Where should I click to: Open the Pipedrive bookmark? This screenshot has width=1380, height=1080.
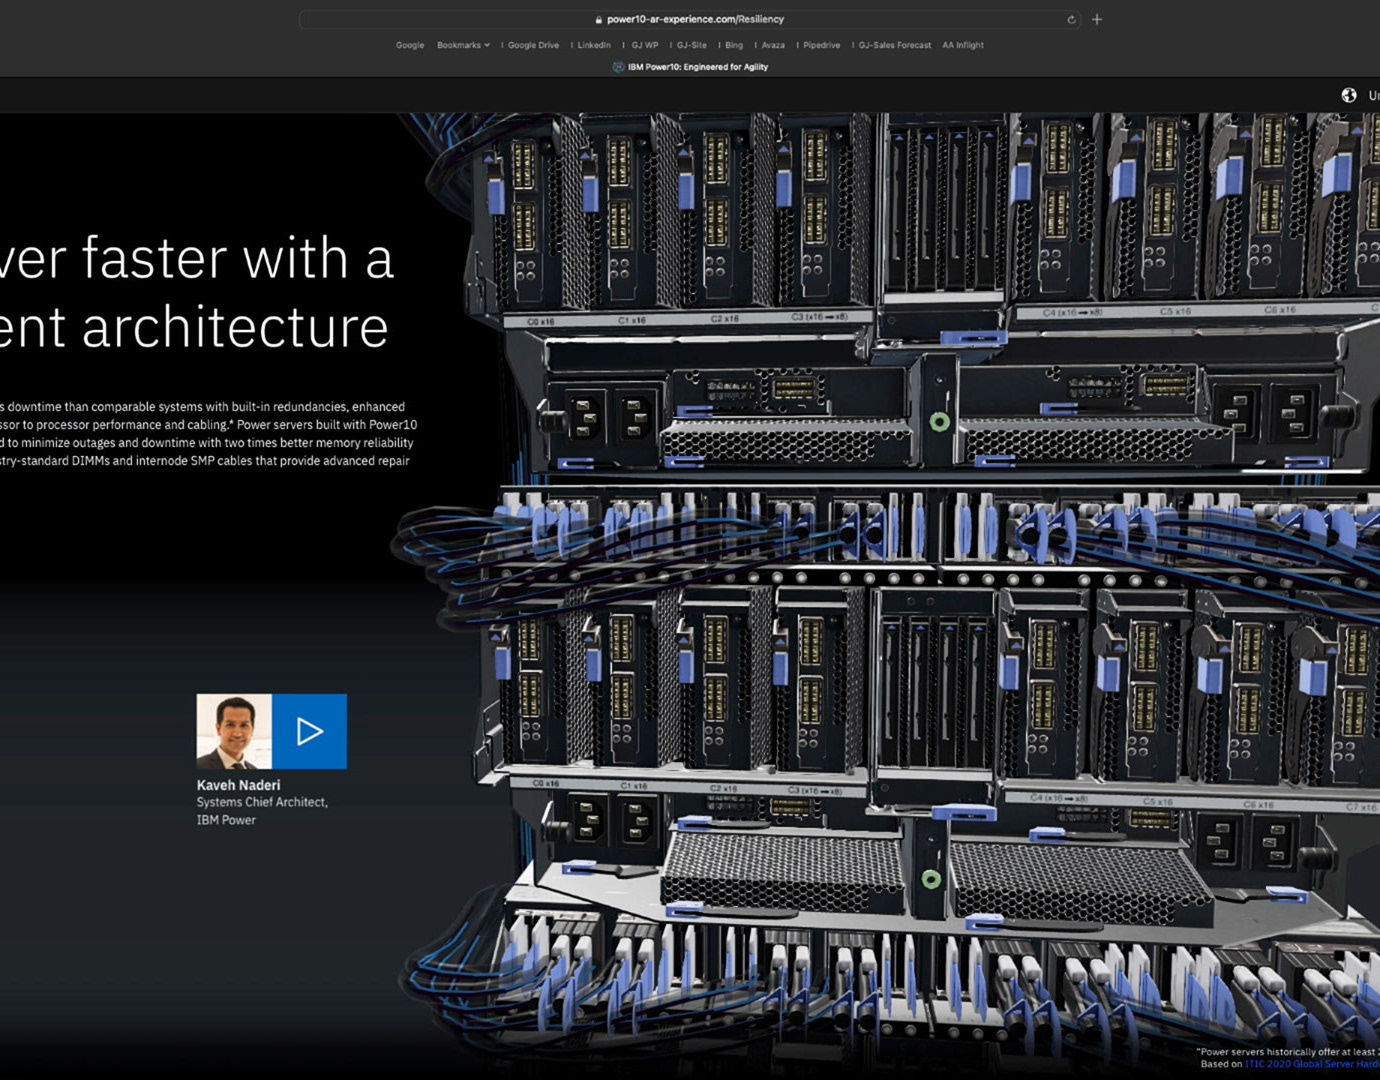(822, 45)
